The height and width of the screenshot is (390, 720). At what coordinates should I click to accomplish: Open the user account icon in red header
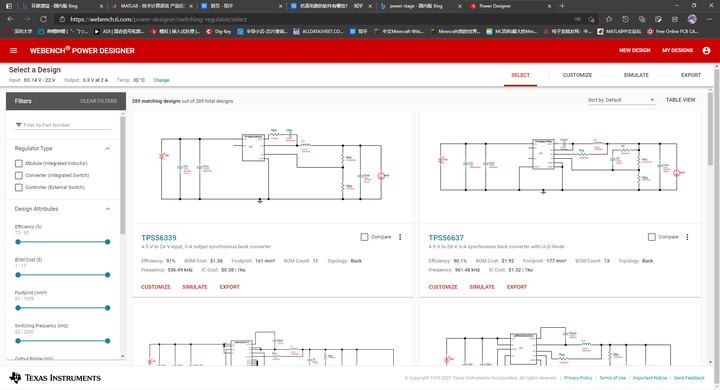point(706,51)
